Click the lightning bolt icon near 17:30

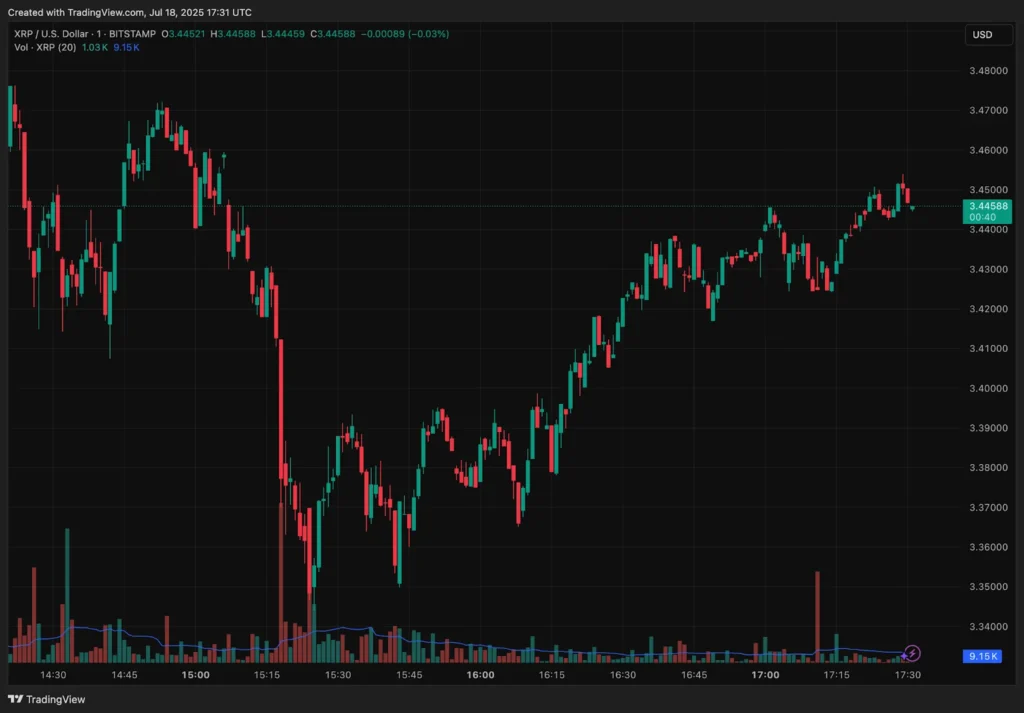912,653
